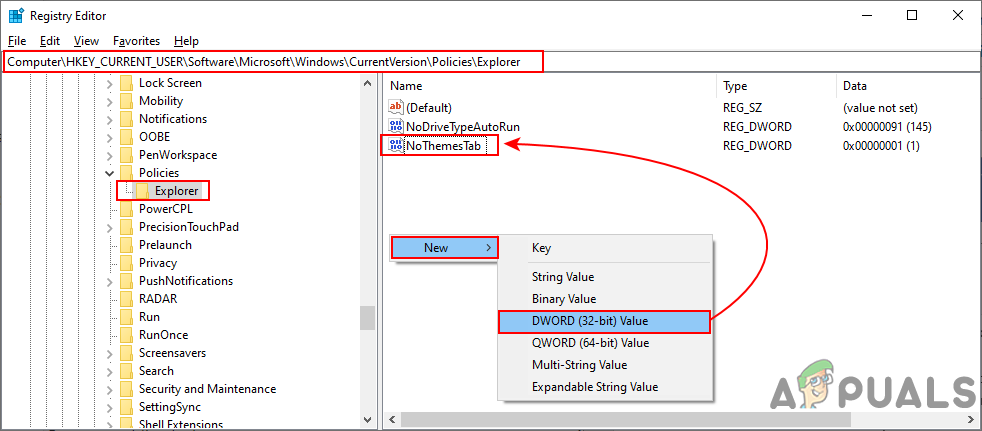Click the Screensavers folder icon
Screen dimensions: 982x431
pos(127,353)
